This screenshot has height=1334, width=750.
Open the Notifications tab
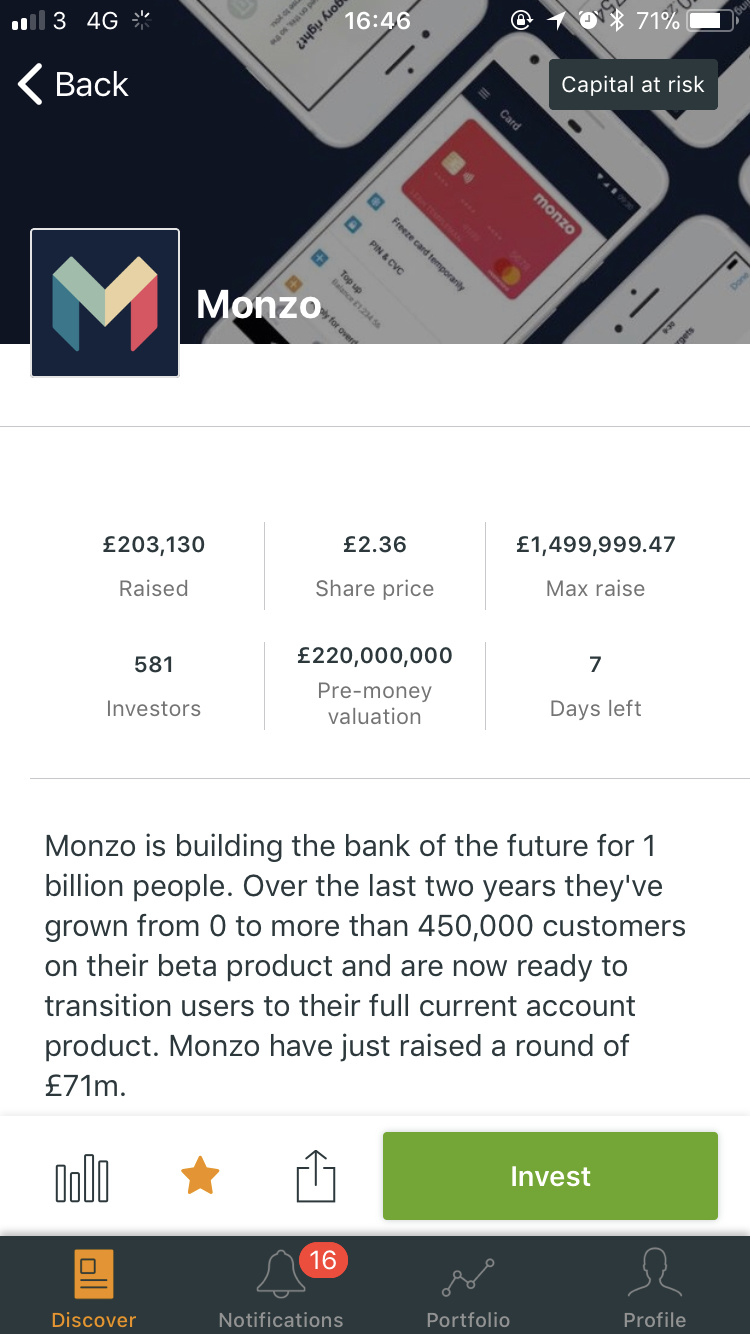click(x=280, y=1290)
